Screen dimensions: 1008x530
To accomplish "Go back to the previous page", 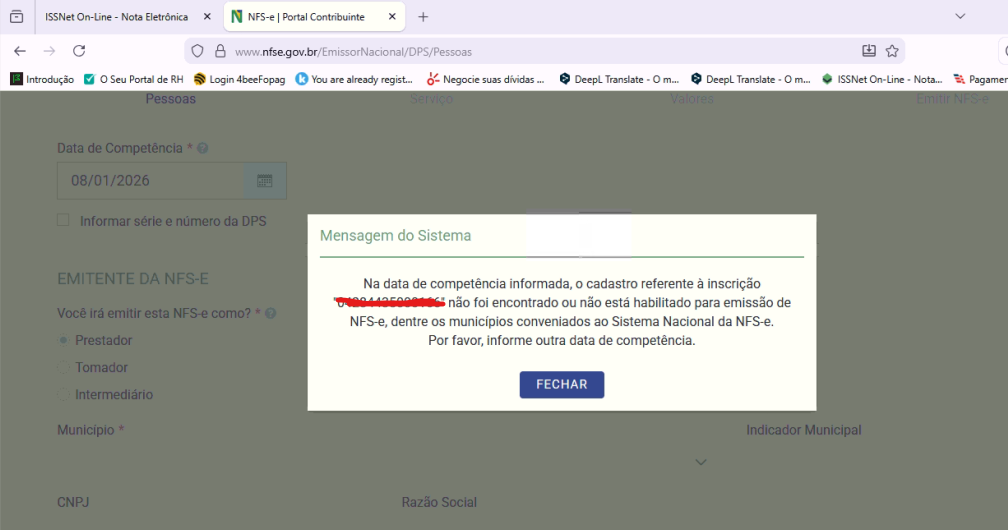I will (20, 51).
